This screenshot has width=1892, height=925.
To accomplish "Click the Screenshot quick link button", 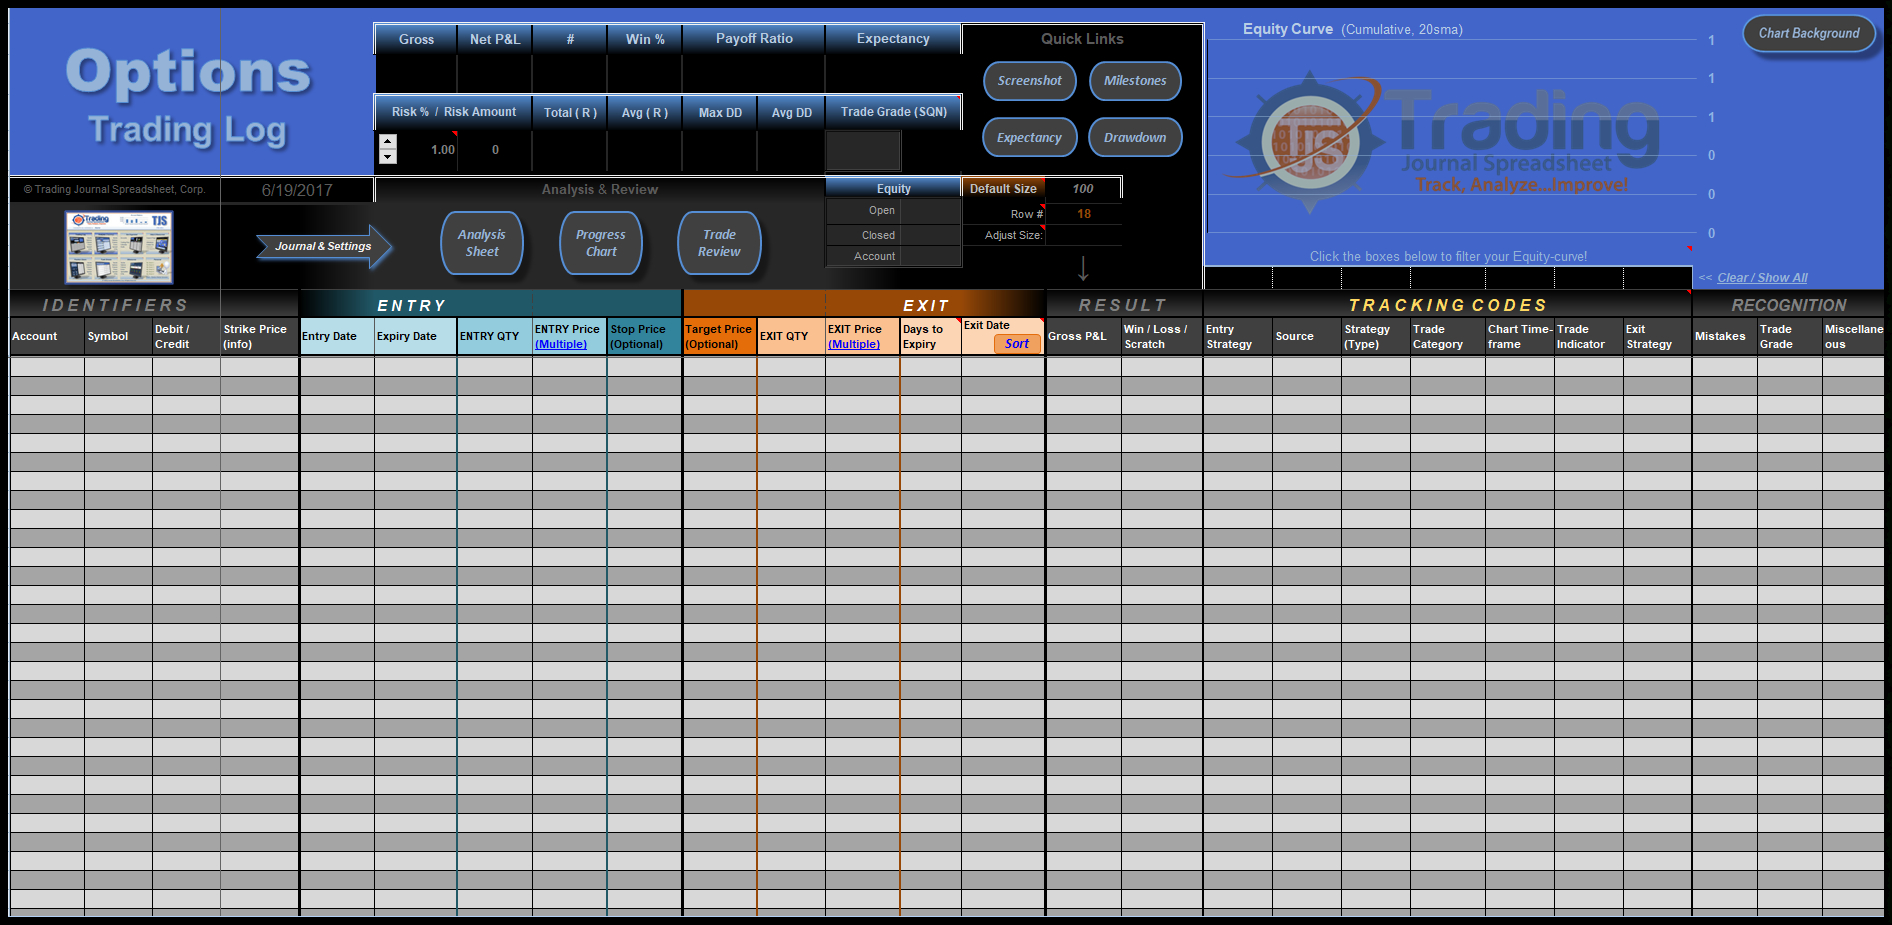I will click(x=1029, y=81).
